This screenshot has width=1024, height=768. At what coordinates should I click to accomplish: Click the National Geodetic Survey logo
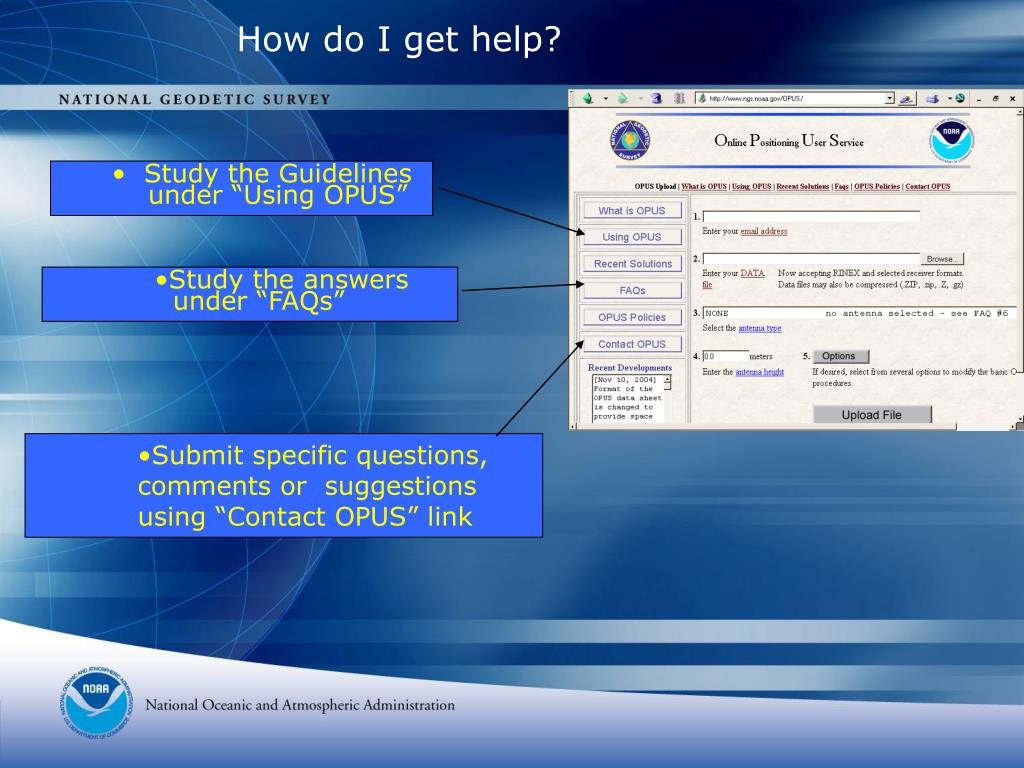(x=630, y=140)
